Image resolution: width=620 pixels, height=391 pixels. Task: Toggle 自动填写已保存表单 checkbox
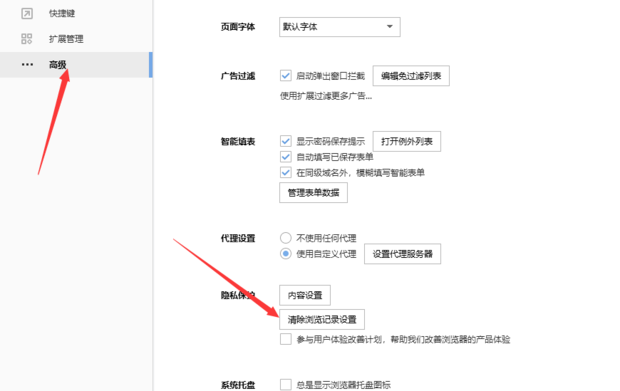(x=285, y=157)
